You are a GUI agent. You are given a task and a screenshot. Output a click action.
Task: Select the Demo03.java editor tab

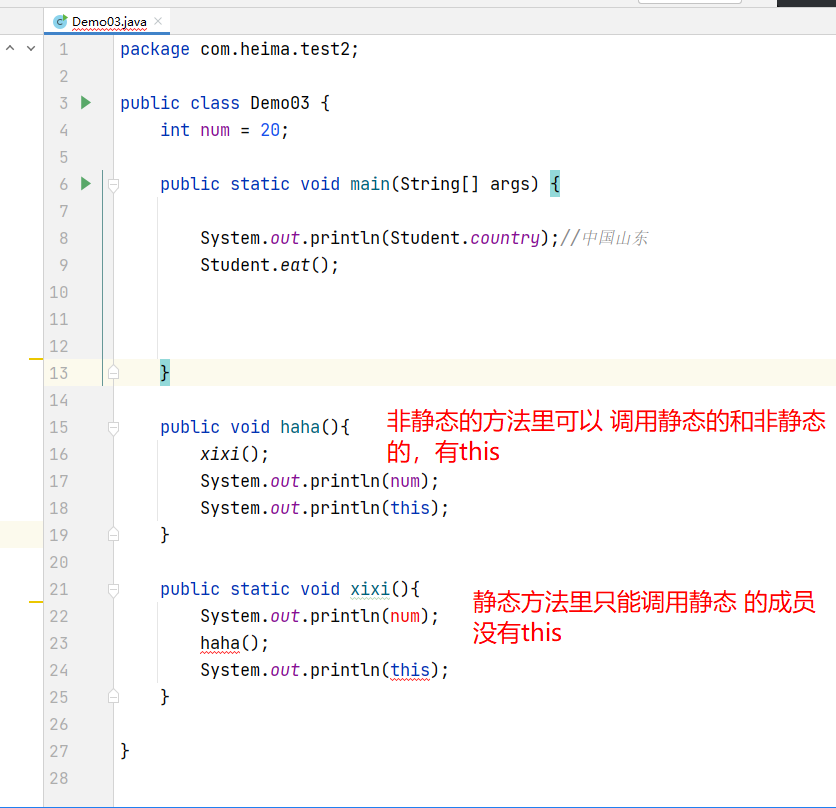pyautogui.click(x=110, y=20)
